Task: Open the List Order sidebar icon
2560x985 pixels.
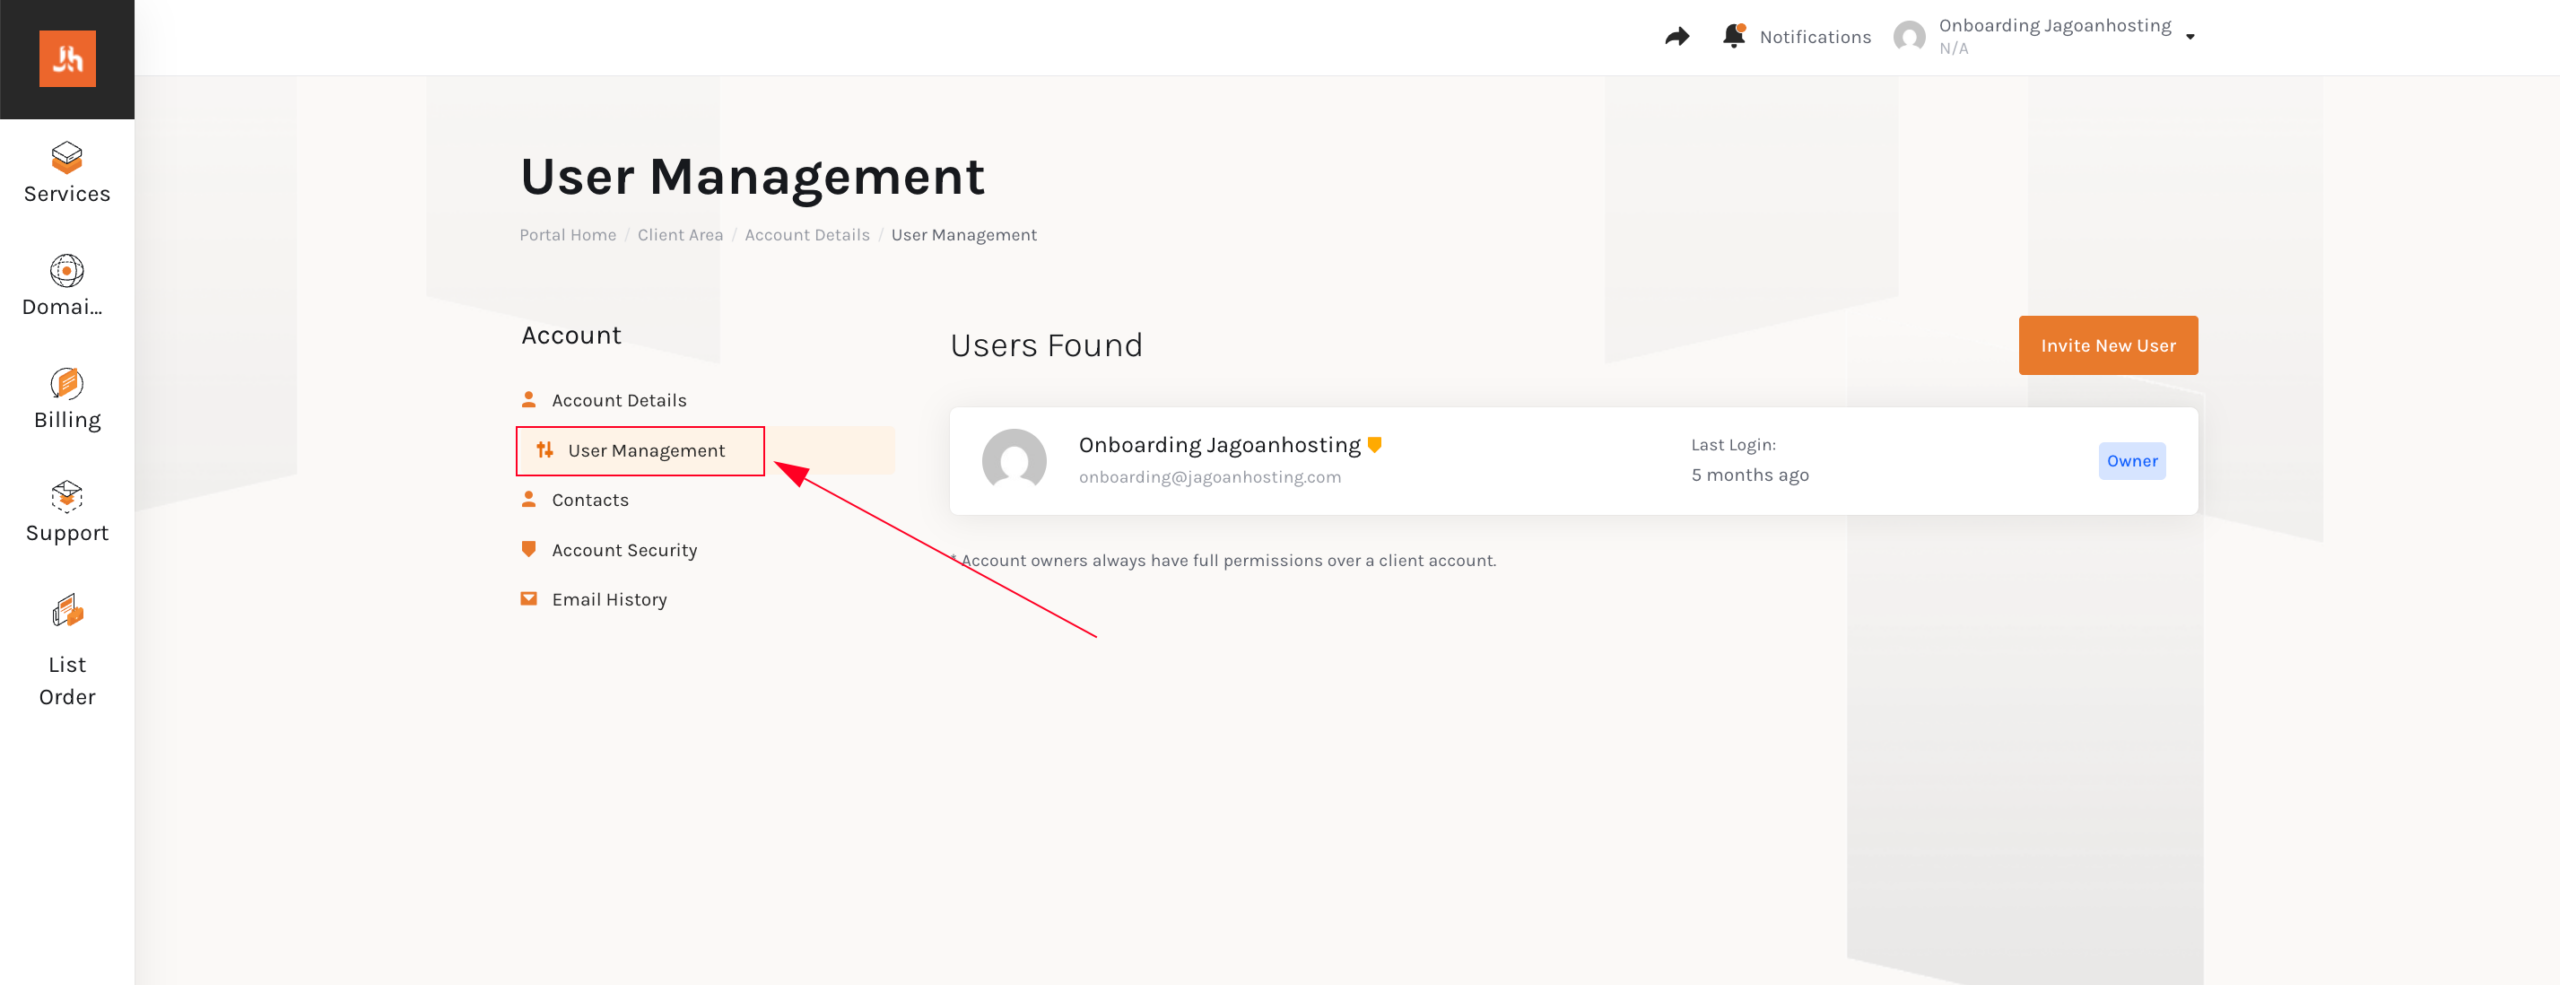Action: pyautogui.click(x=67, y=611)
